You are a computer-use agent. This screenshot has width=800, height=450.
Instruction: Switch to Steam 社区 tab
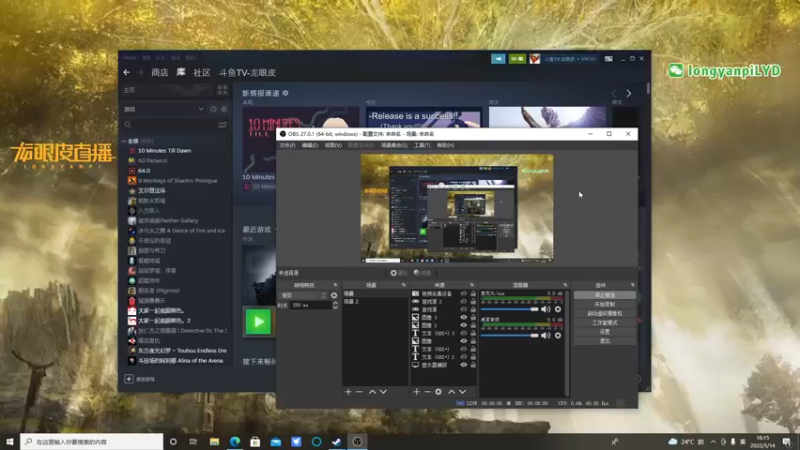(x=202, y=72)
